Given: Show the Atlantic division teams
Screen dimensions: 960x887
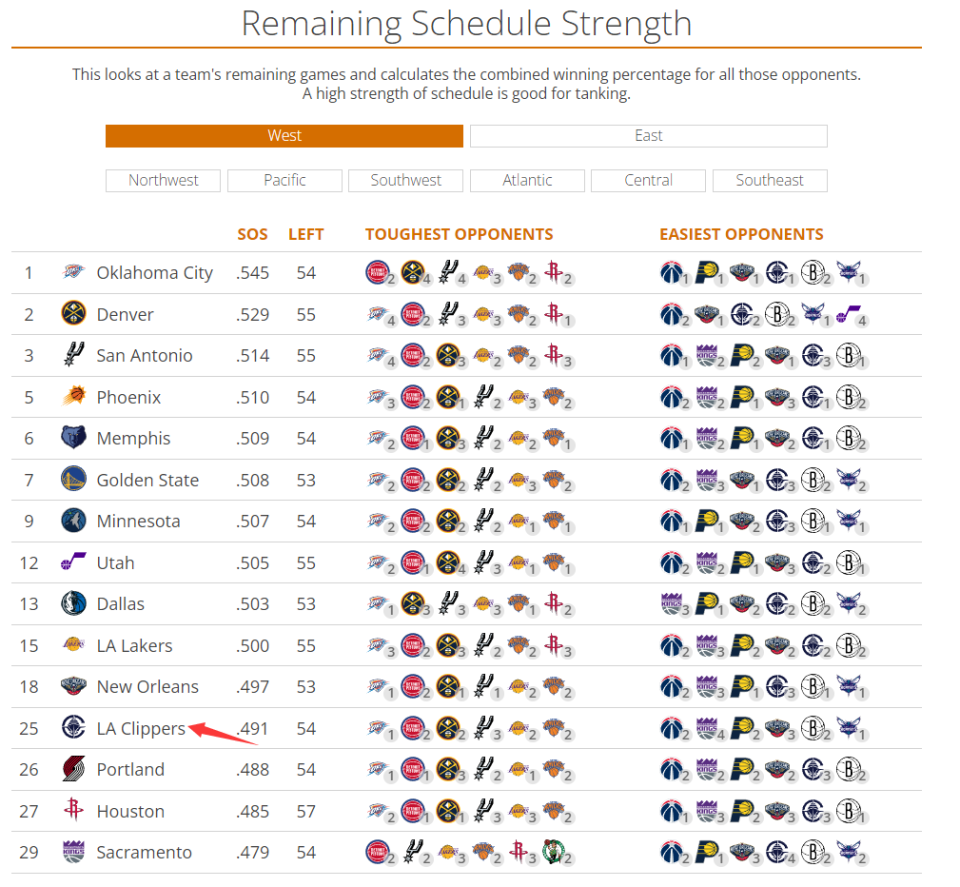Looking at the screenshot, I should point(527,180).
